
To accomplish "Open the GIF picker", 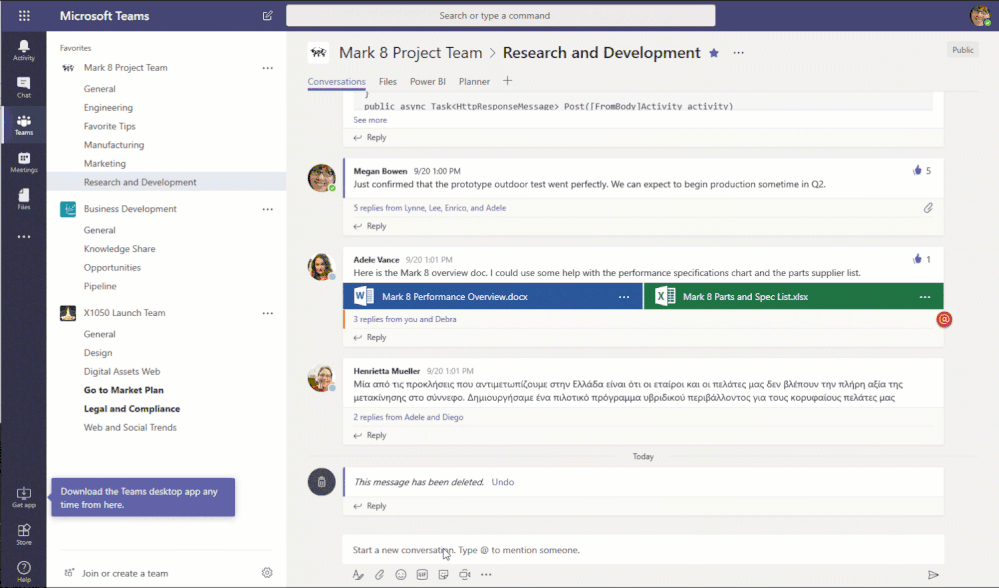I will point(422,575).
